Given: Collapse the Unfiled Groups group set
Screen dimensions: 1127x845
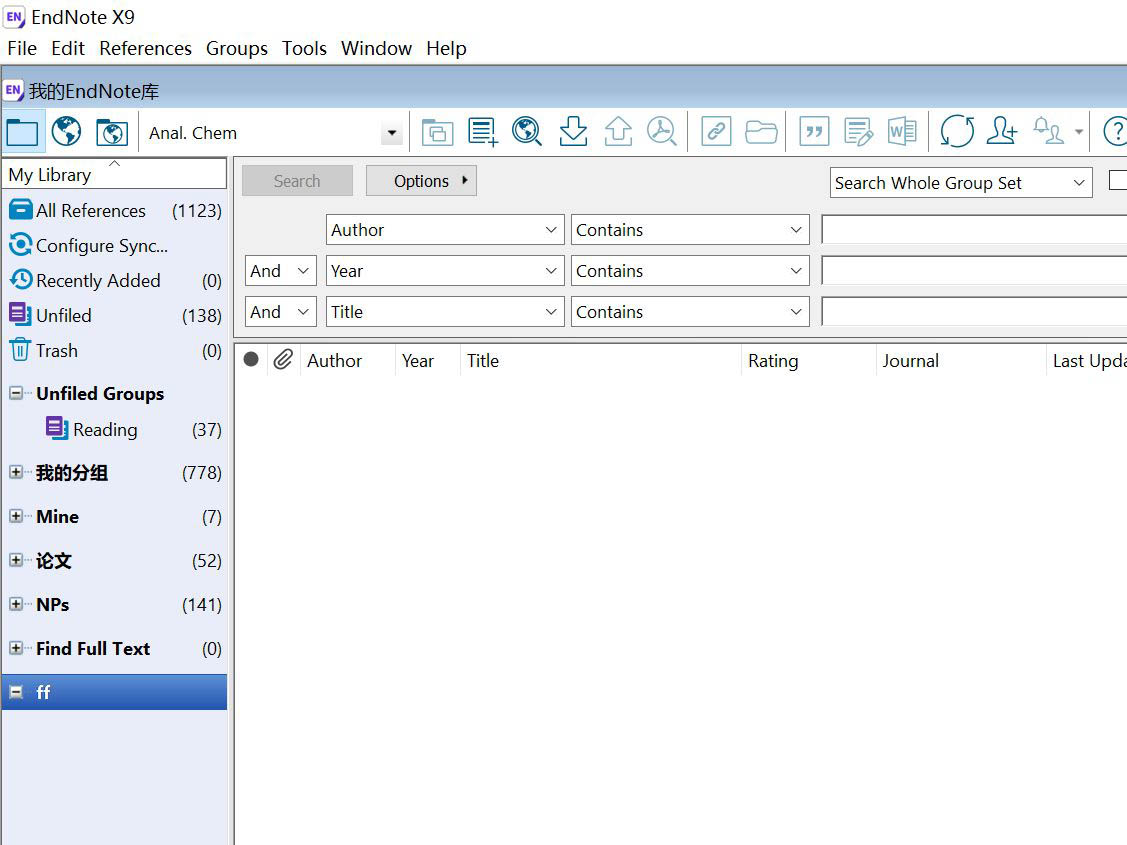Looking at the screenshot, I should click(x=16, y=393).
